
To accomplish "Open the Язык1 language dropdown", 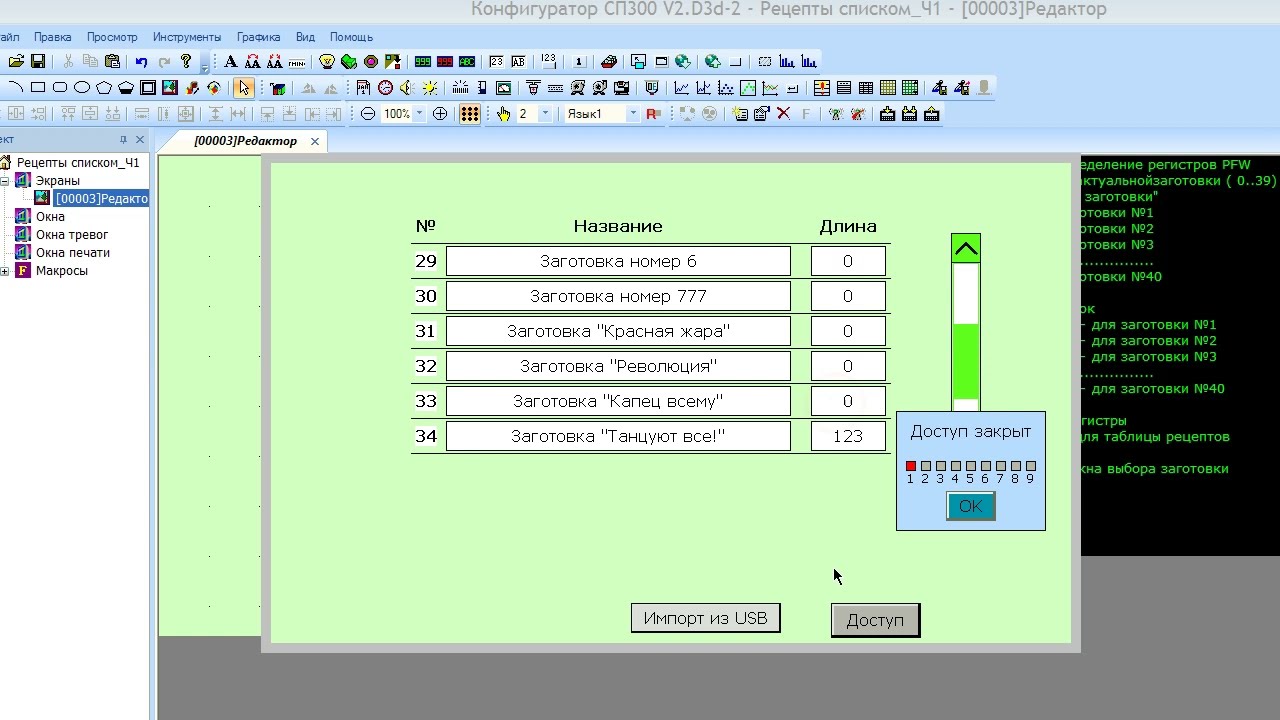I will tap(632, 114).
